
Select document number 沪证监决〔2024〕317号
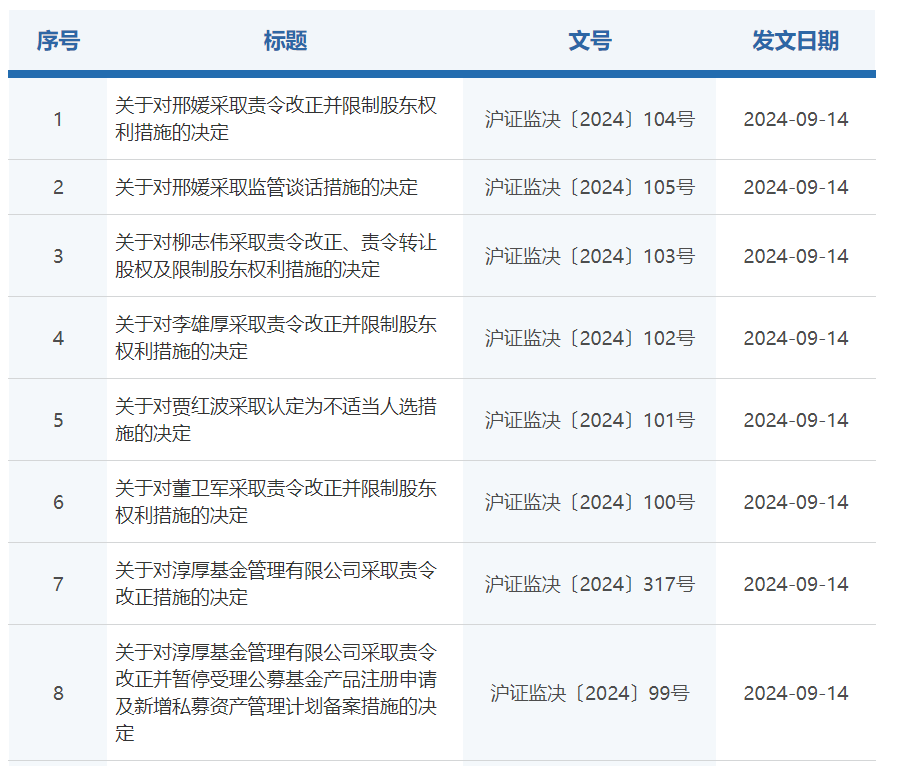(x=590, y=583)
